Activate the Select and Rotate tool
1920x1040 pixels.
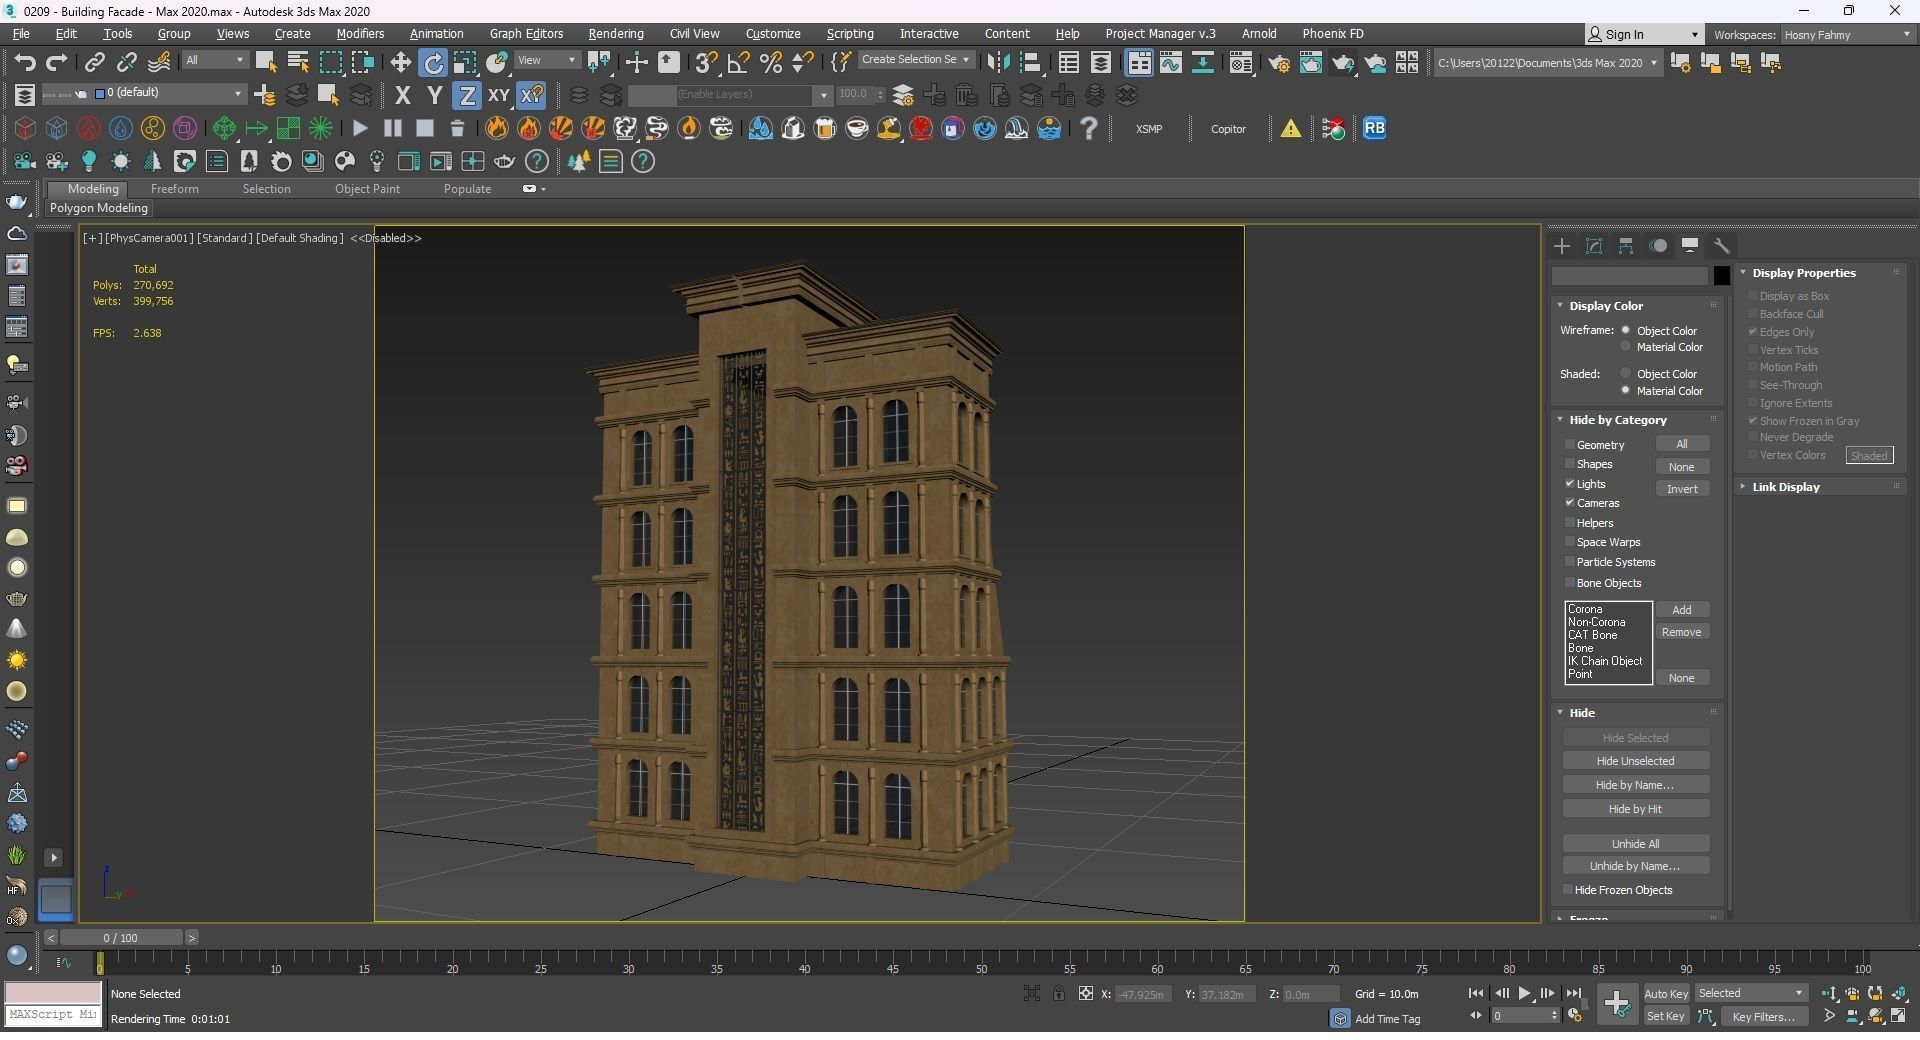(433, 61)
